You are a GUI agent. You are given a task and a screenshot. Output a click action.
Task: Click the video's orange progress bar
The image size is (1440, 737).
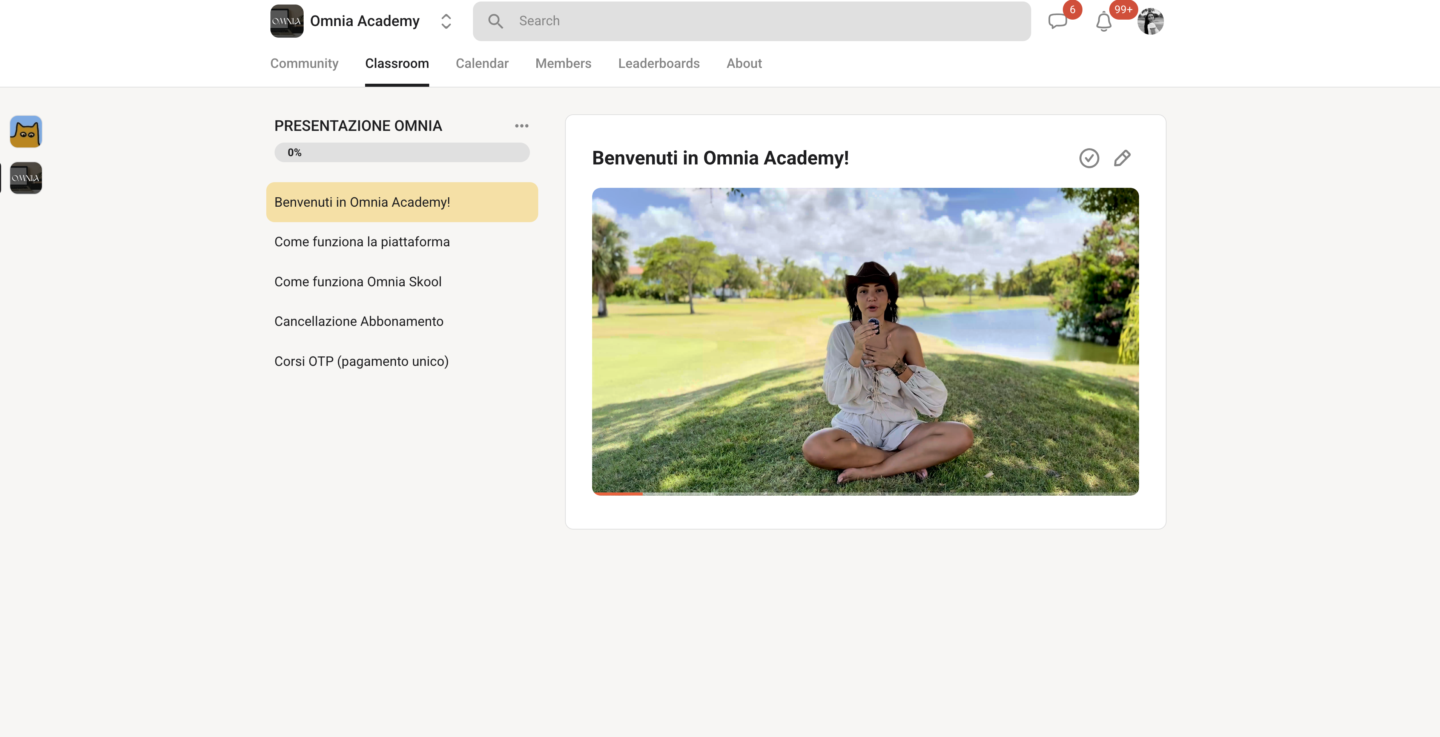(x=618, y=493)
